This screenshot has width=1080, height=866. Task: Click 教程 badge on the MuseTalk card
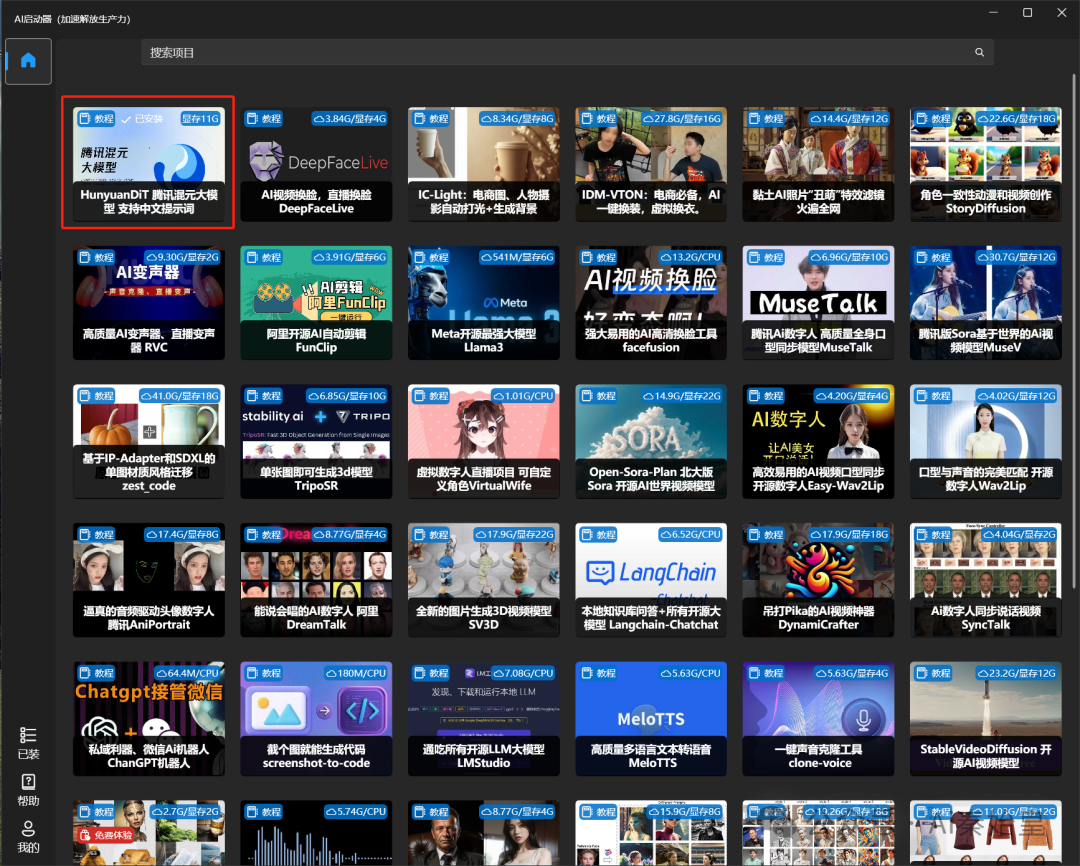767,257
